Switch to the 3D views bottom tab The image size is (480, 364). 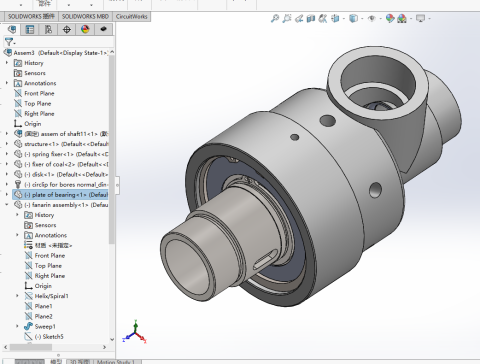80,362
